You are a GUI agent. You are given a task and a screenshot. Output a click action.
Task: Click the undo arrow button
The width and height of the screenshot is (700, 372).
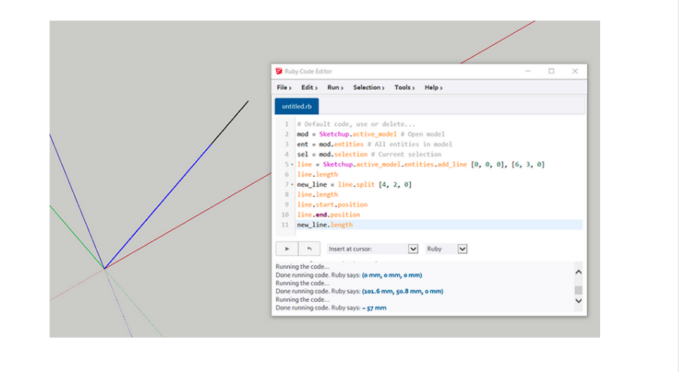click(x=309, y=249)
